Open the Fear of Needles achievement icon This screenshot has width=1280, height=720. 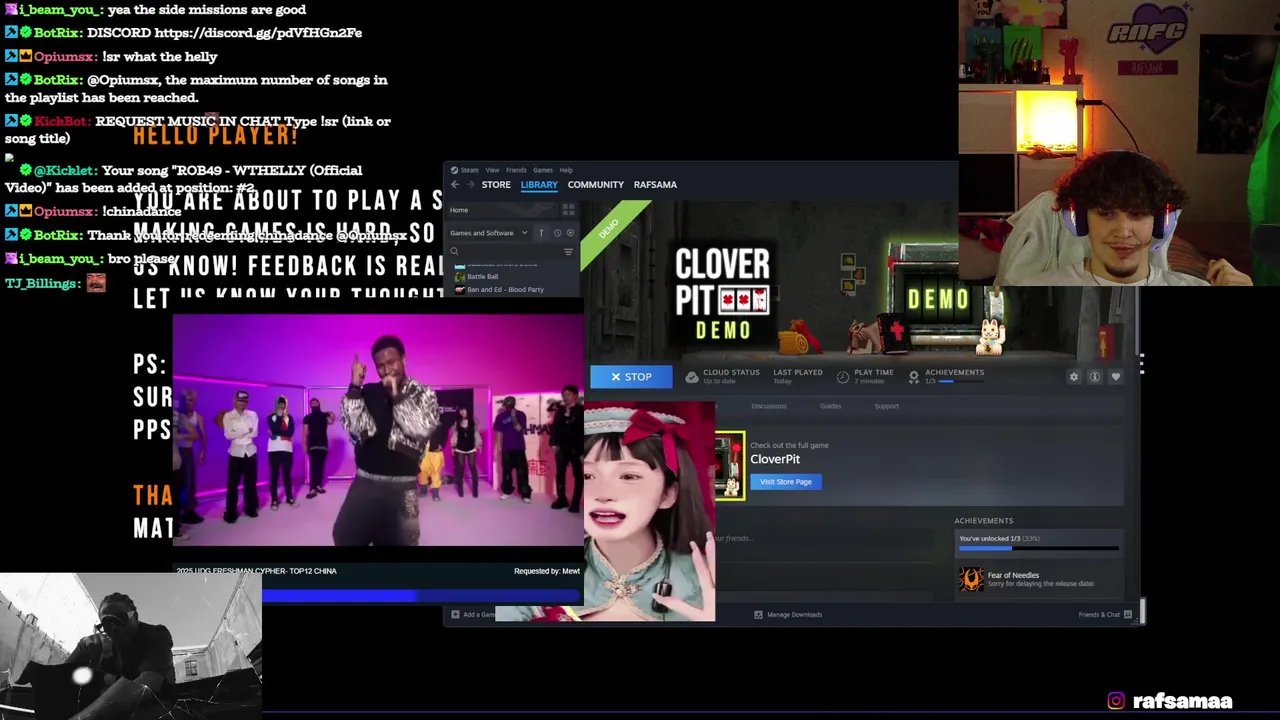point(971,579)
